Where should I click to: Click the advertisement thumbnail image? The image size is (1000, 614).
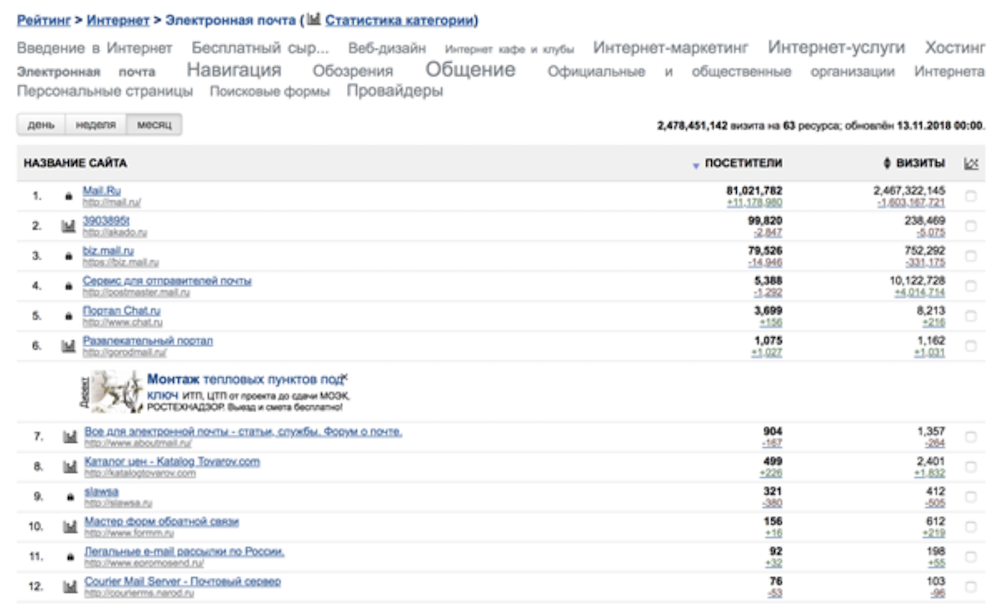115,391
